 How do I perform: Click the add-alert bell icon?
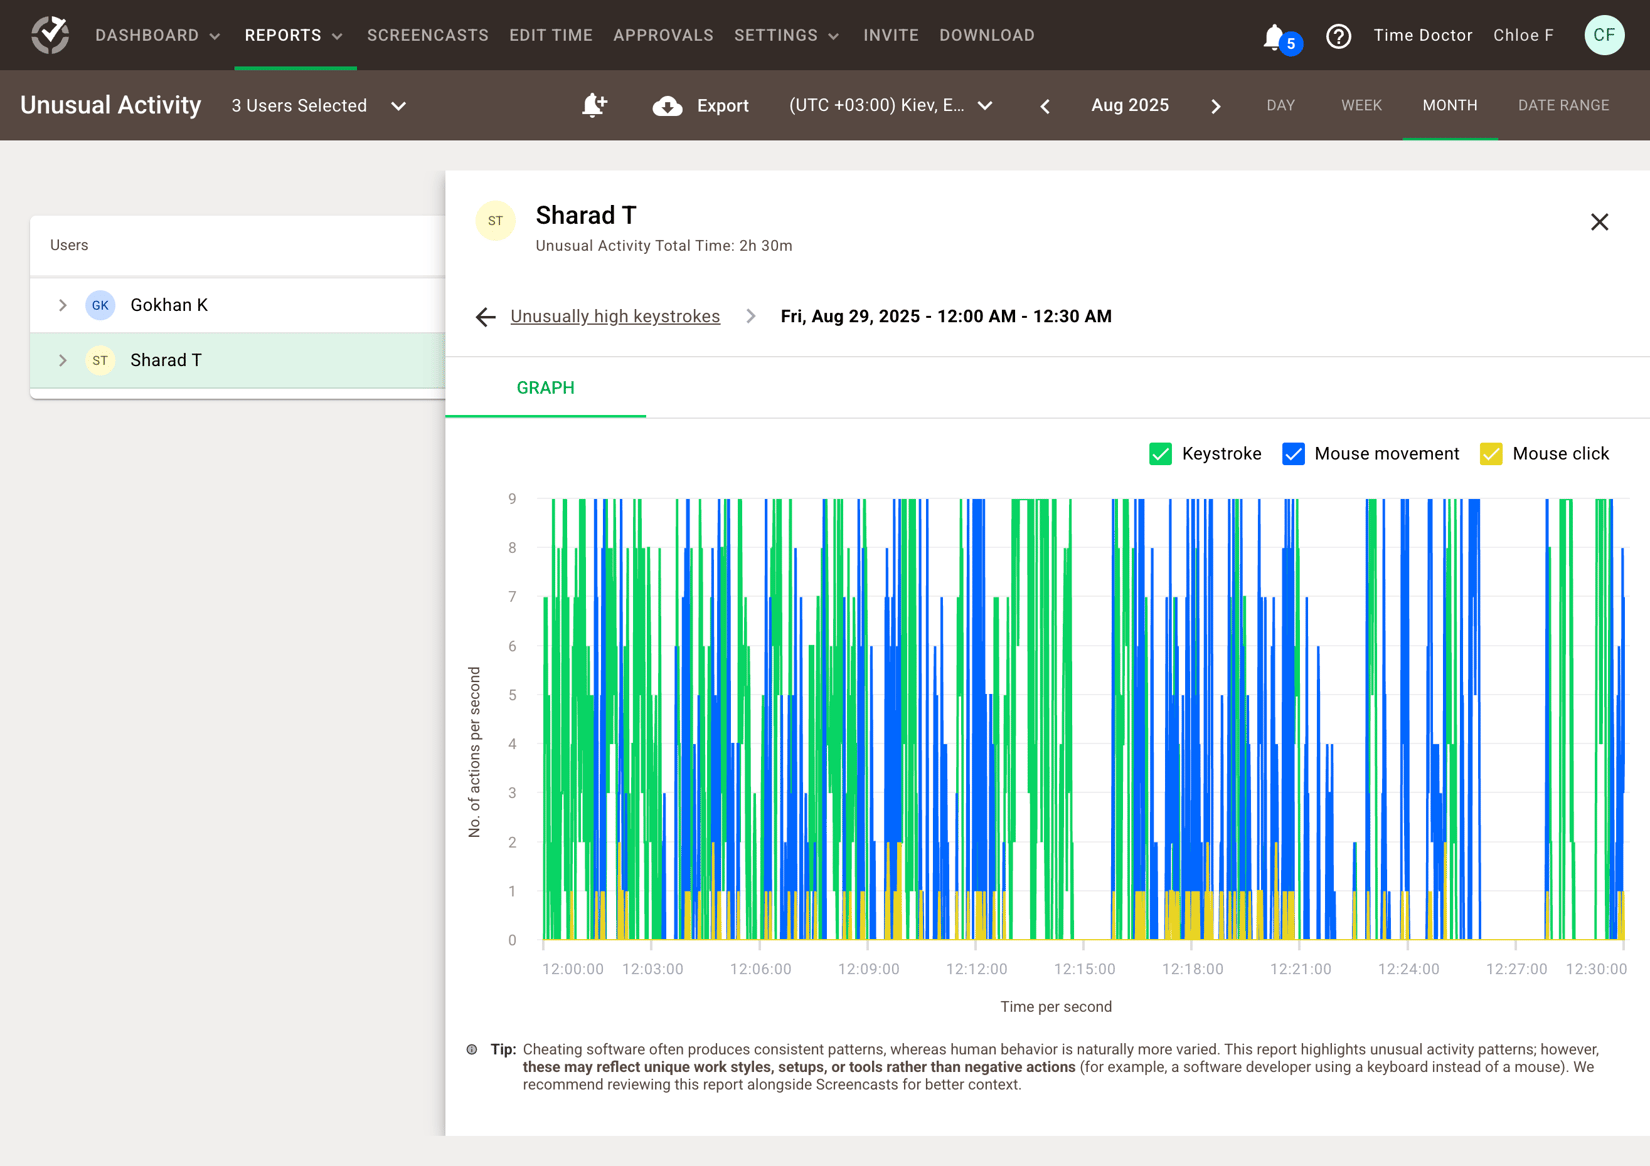[x=594, y=105]
